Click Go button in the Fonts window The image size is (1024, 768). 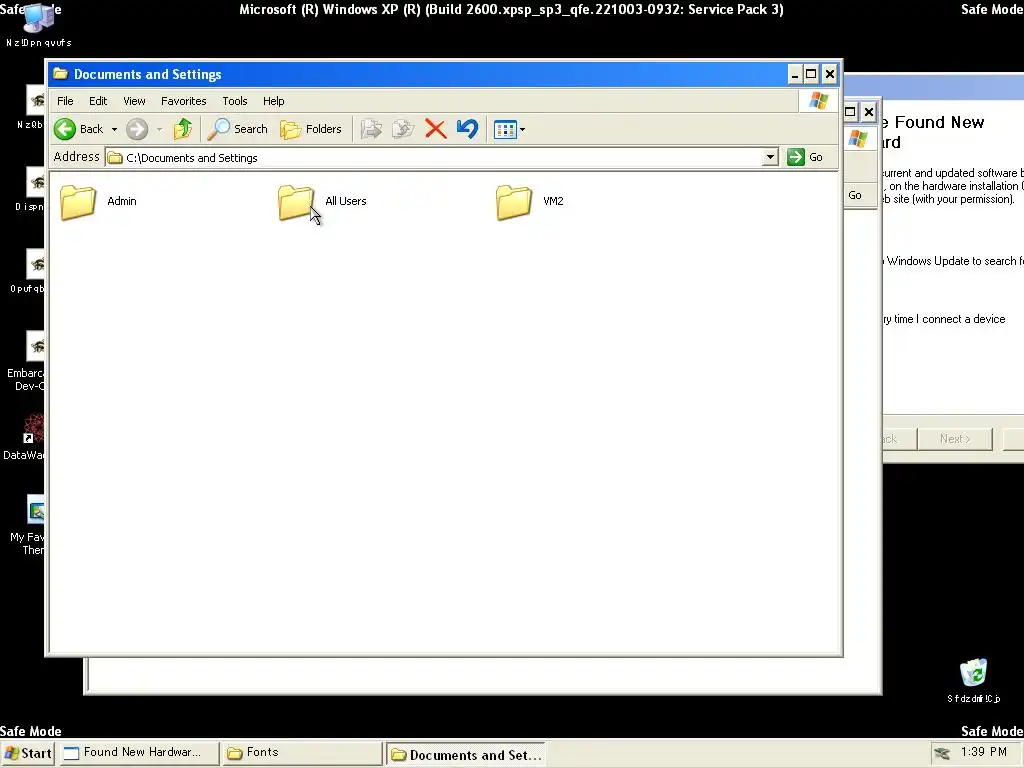click(x=855, y=195)
